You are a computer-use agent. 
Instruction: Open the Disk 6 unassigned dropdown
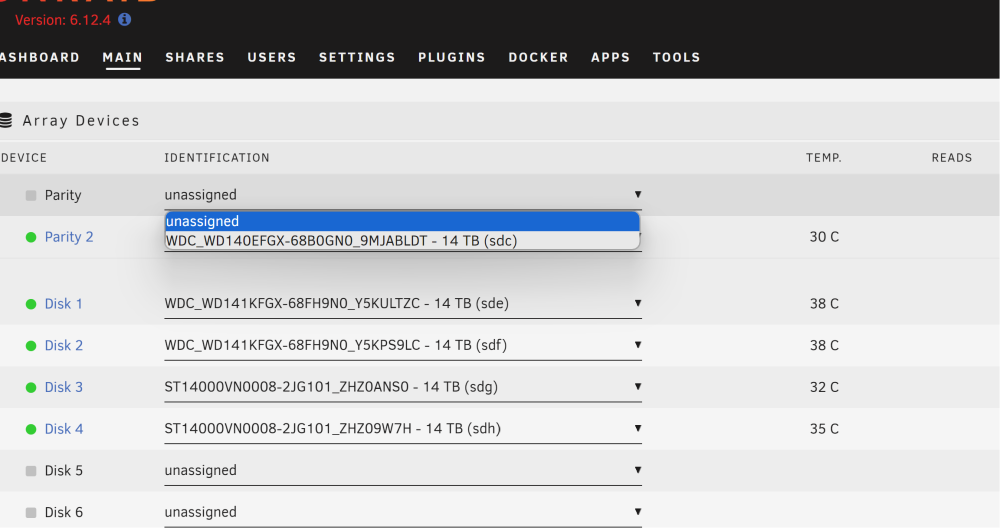tap(403, 512)
